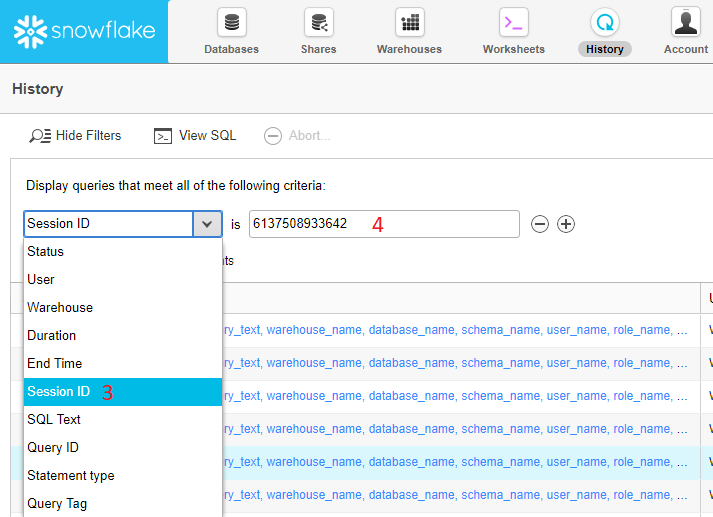Go to the Warehouses icon
Screen dimensions: 713x517
[409, 22]
